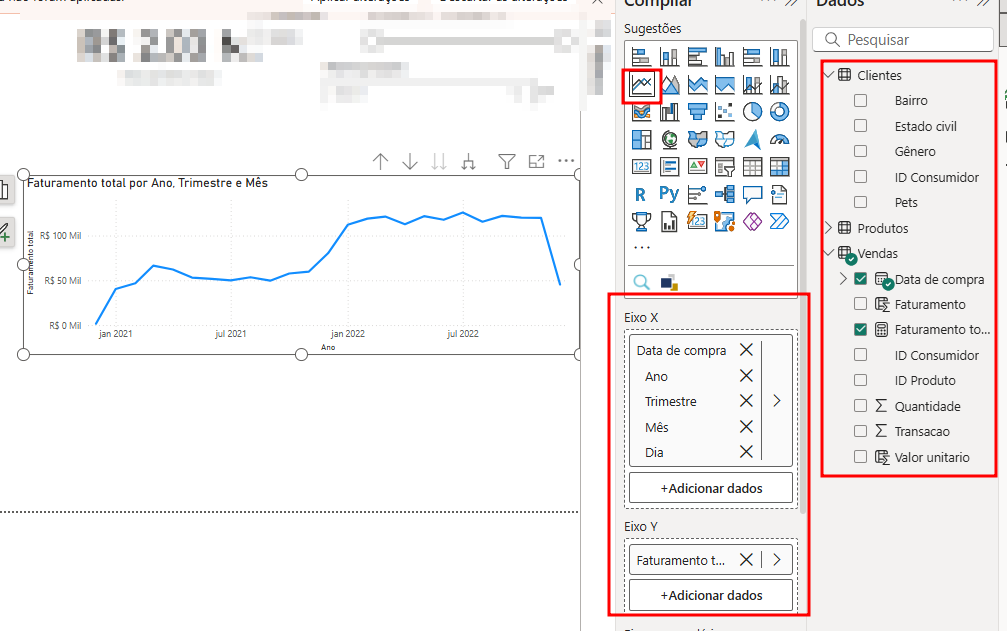
Task: Select the card (123) visual
Action: [x=642, y=167]
